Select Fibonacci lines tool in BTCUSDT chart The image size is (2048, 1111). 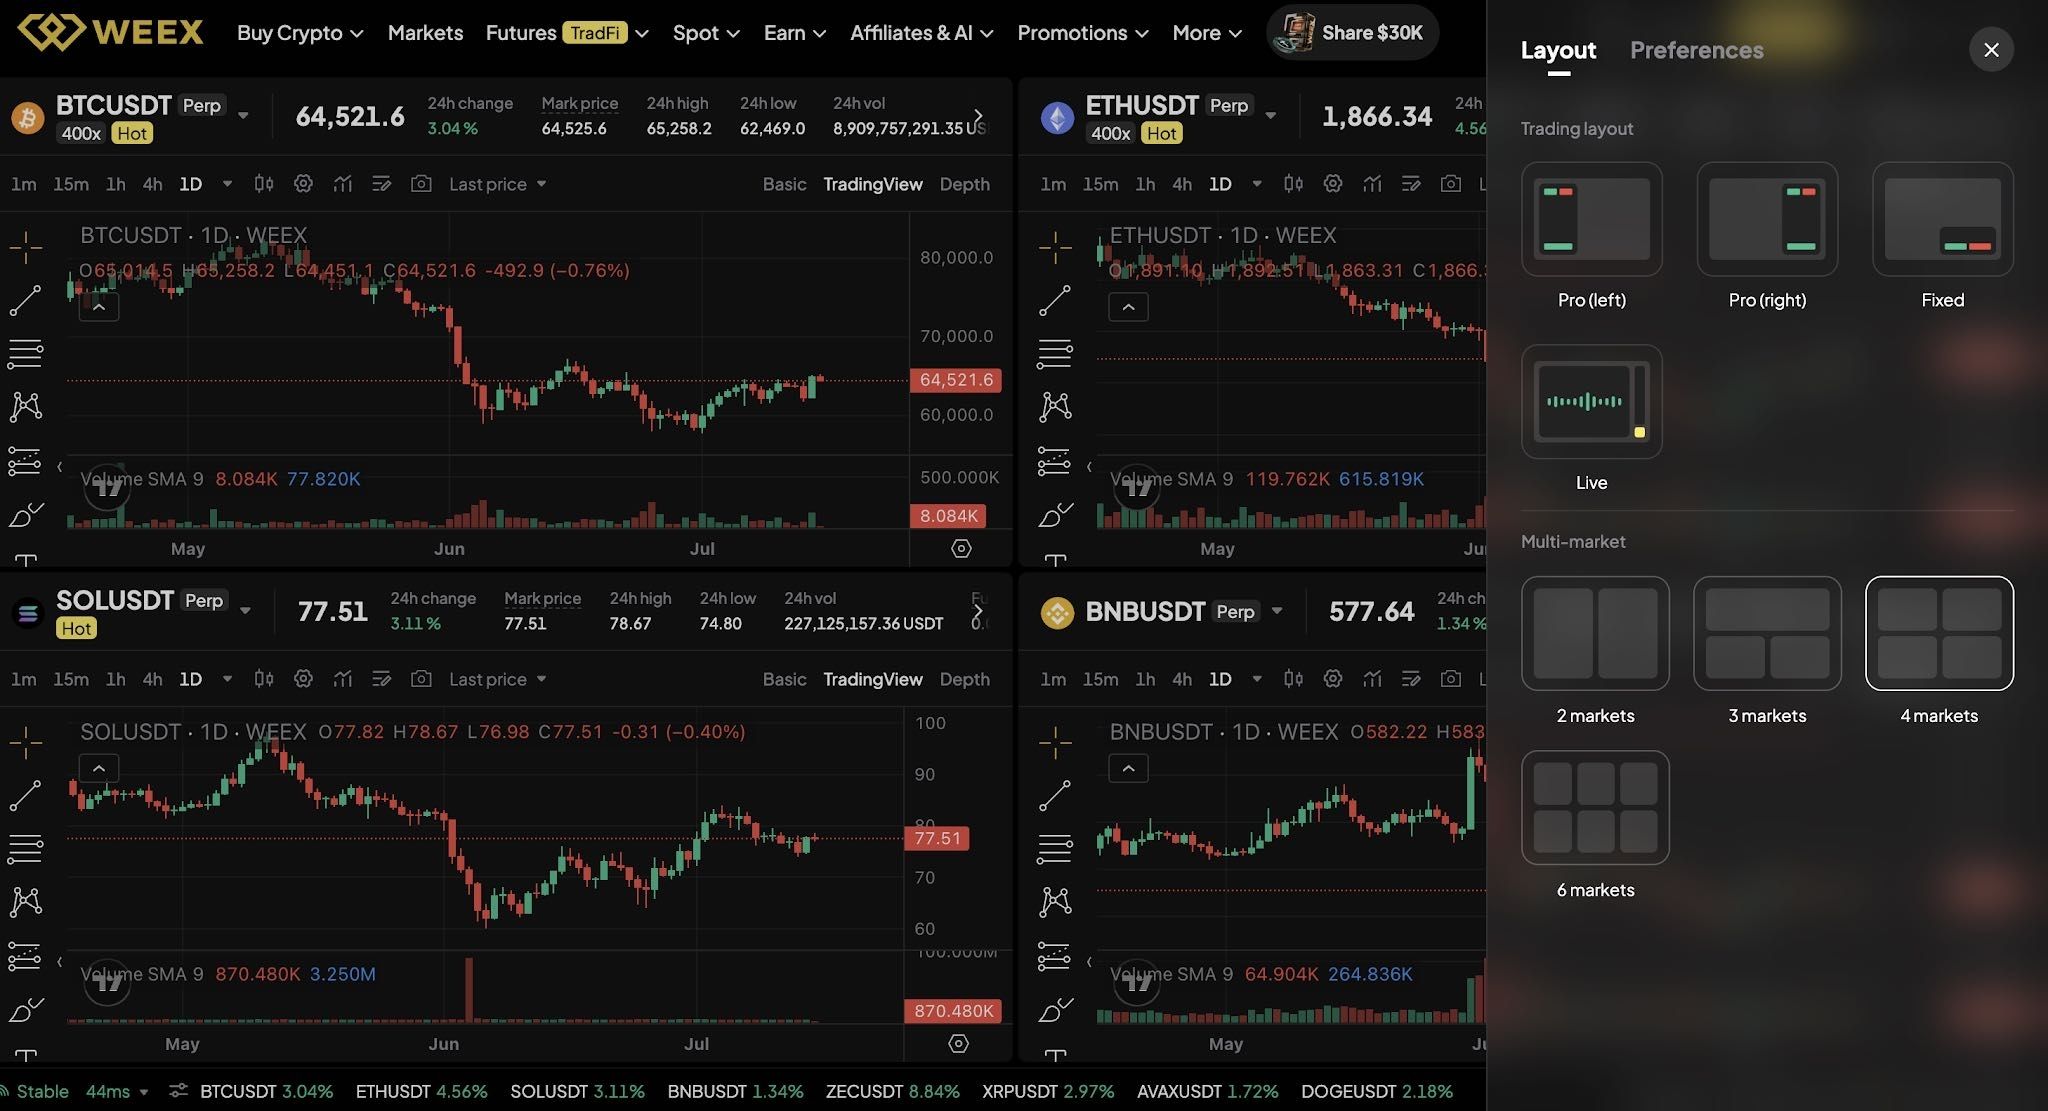tap(26, 353)
